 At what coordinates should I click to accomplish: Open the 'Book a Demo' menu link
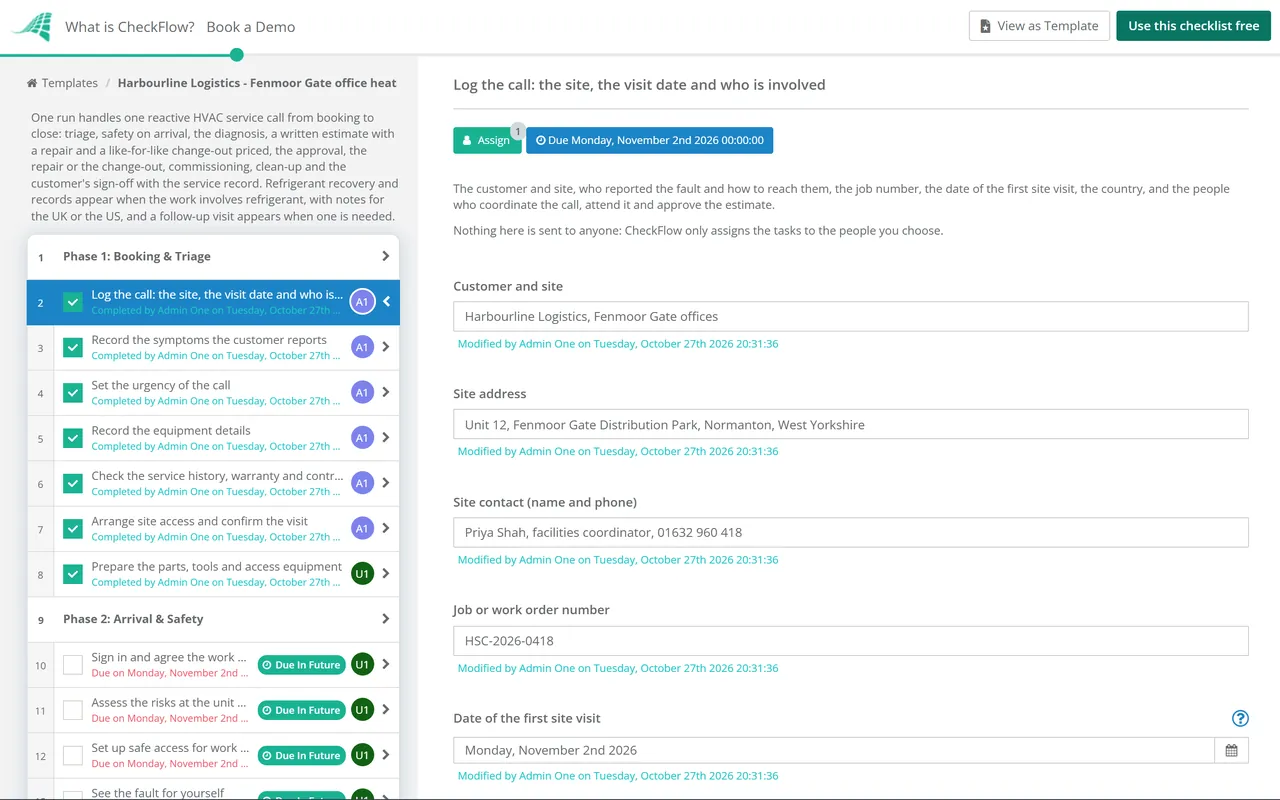(251, 27)
